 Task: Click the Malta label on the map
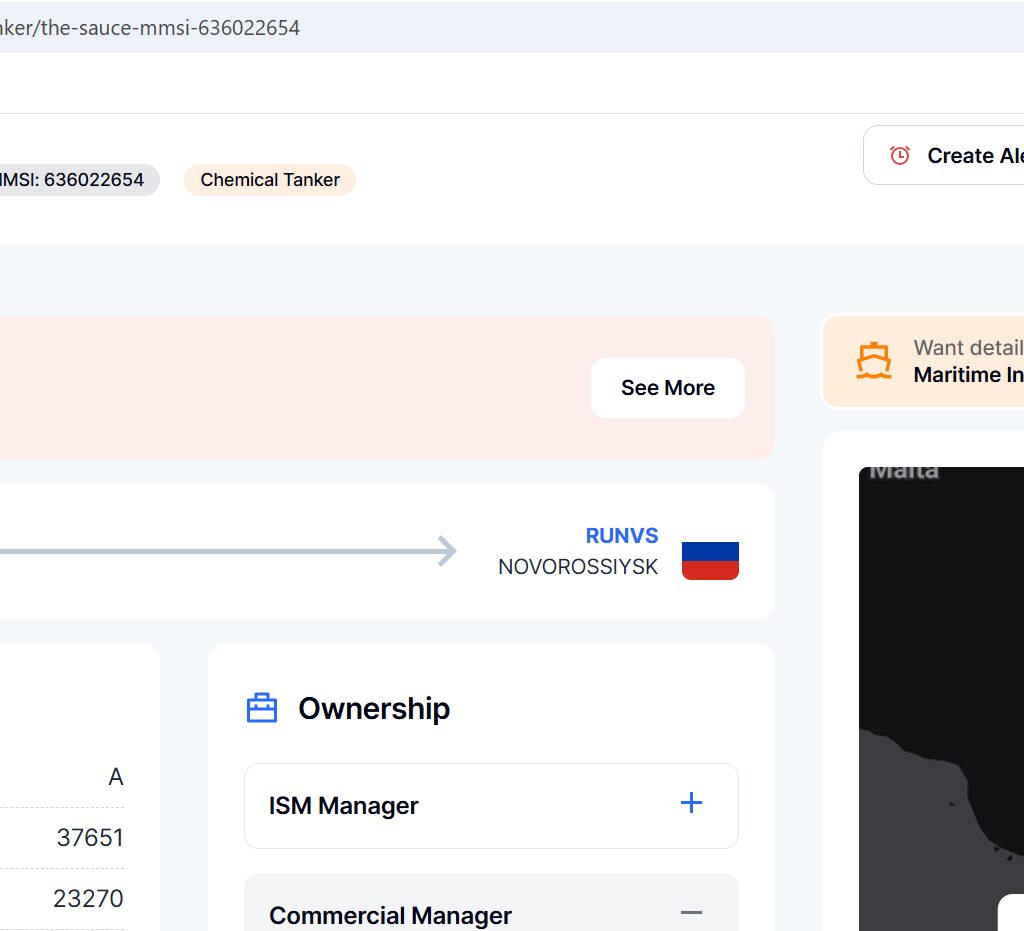tap(904, 471)
